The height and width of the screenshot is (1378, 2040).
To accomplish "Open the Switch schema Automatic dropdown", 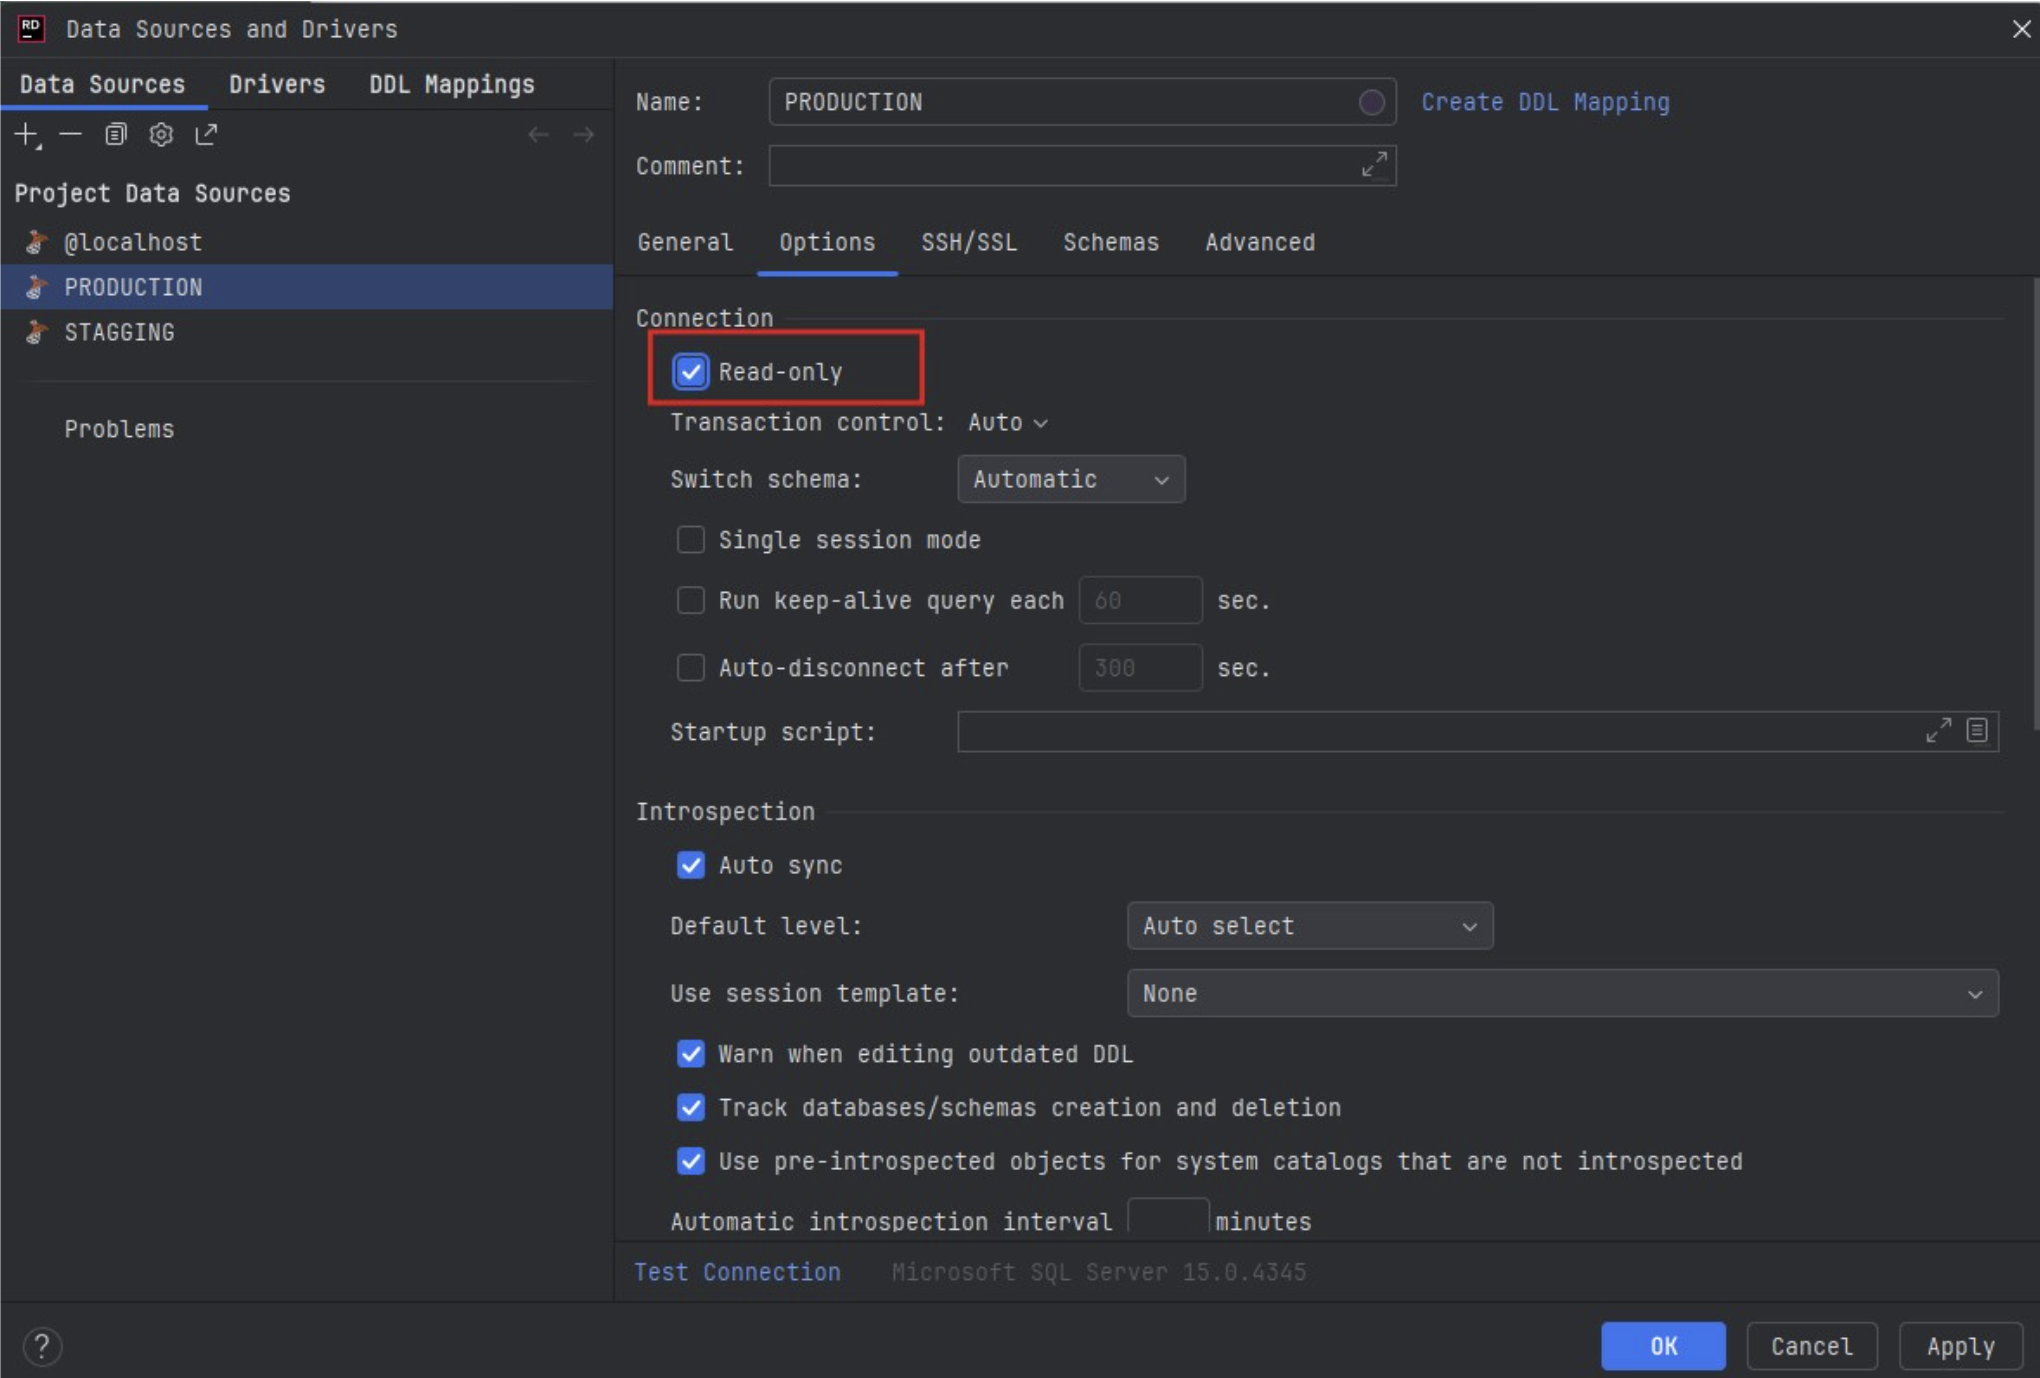I will point(1071,480).
